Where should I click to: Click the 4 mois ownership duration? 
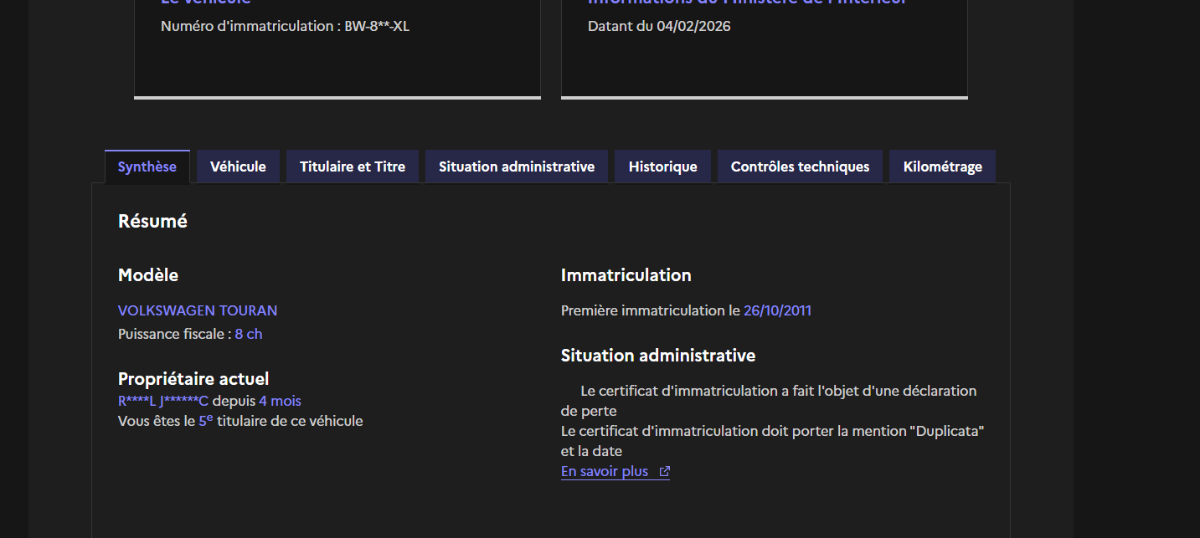tap(280, 401)
